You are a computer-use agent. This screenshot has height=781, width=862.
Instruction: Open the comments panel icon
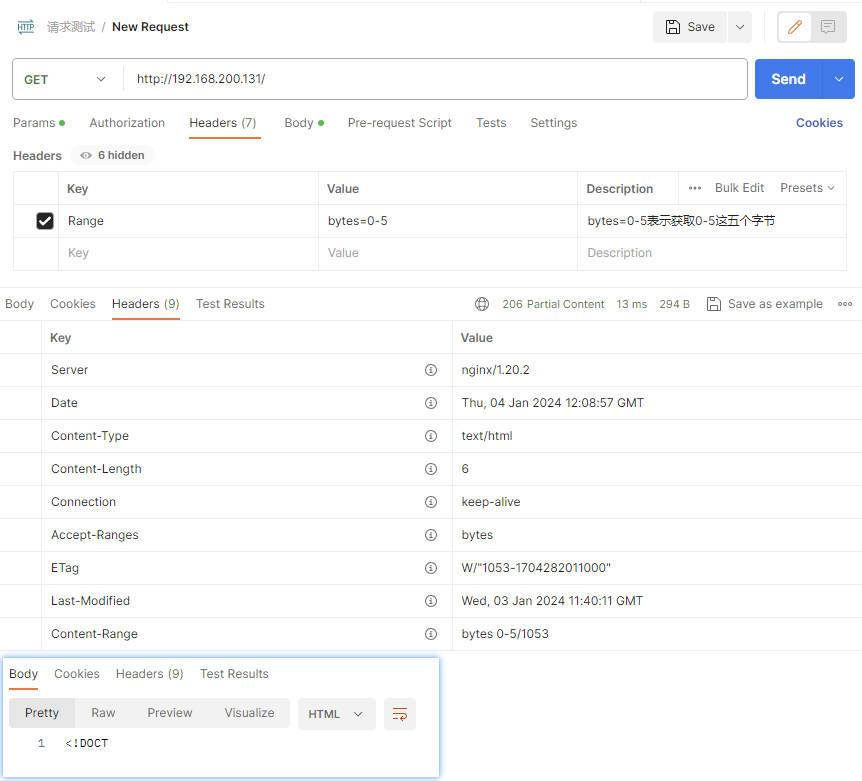(828, 27)
